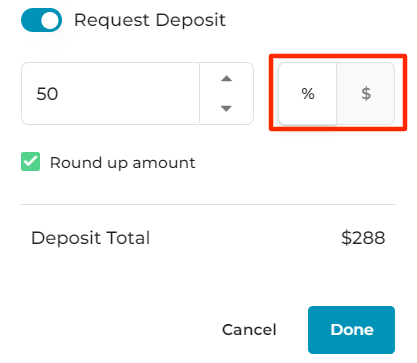Click the downward triangle spinner icon
The height and width of the screenshot is (363, 417).
pos(226,108)
